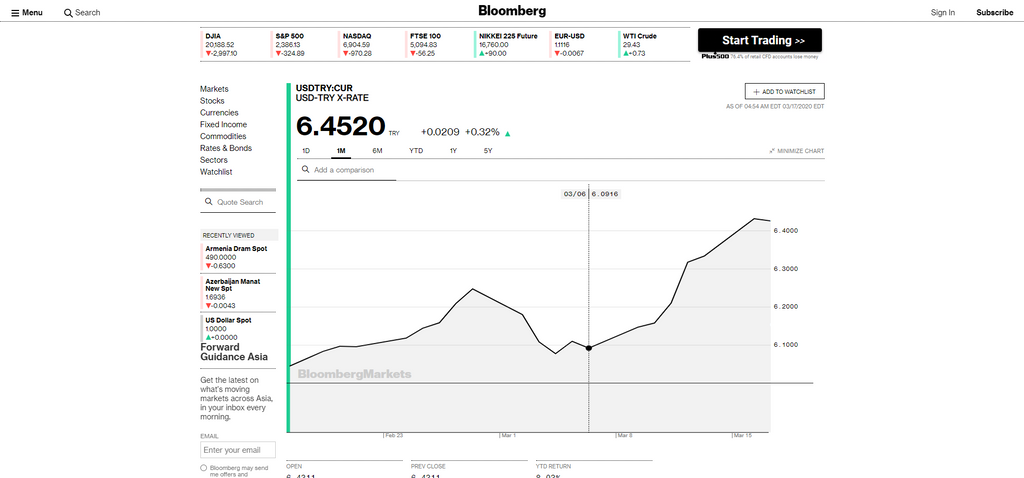Go to Stocks section in sidebar
This screenshot has width=1024, height=478.
click(x=212, y=101)
